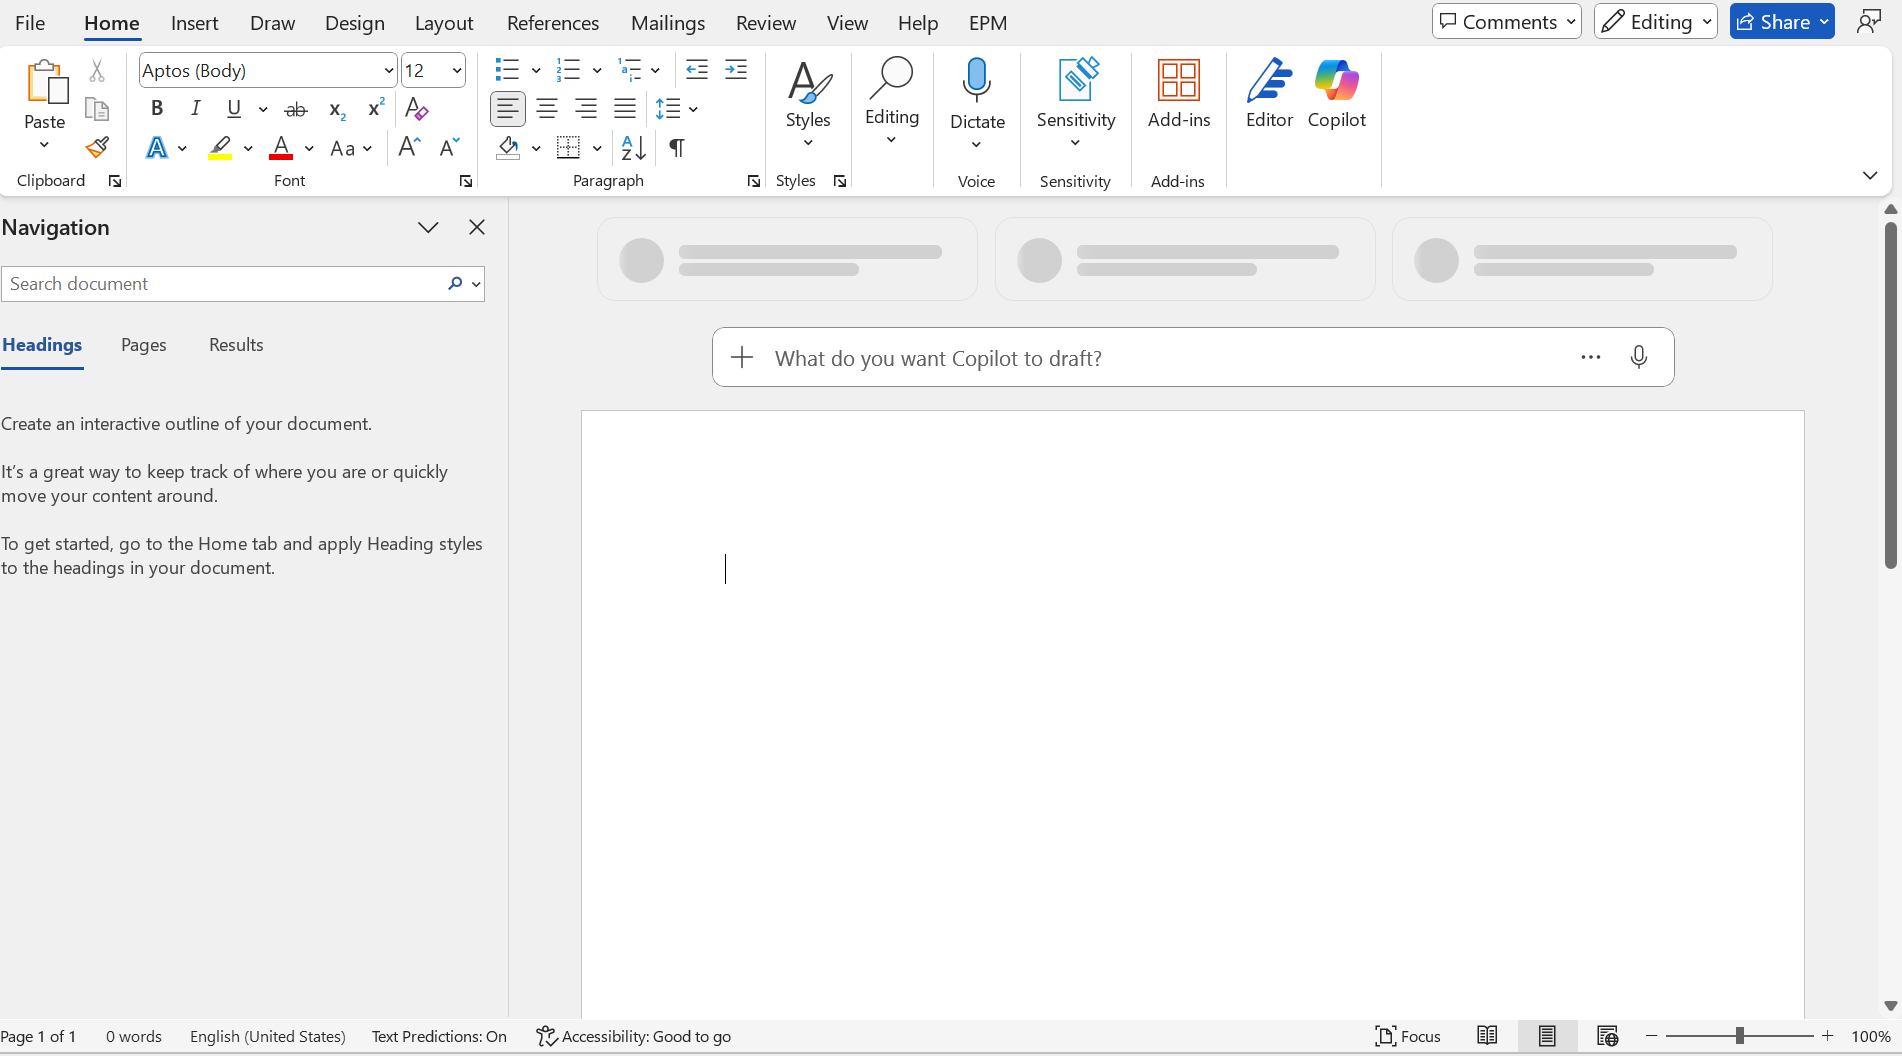Switch to the Insert tab
1902x1056 pixels.
point(194,23)
